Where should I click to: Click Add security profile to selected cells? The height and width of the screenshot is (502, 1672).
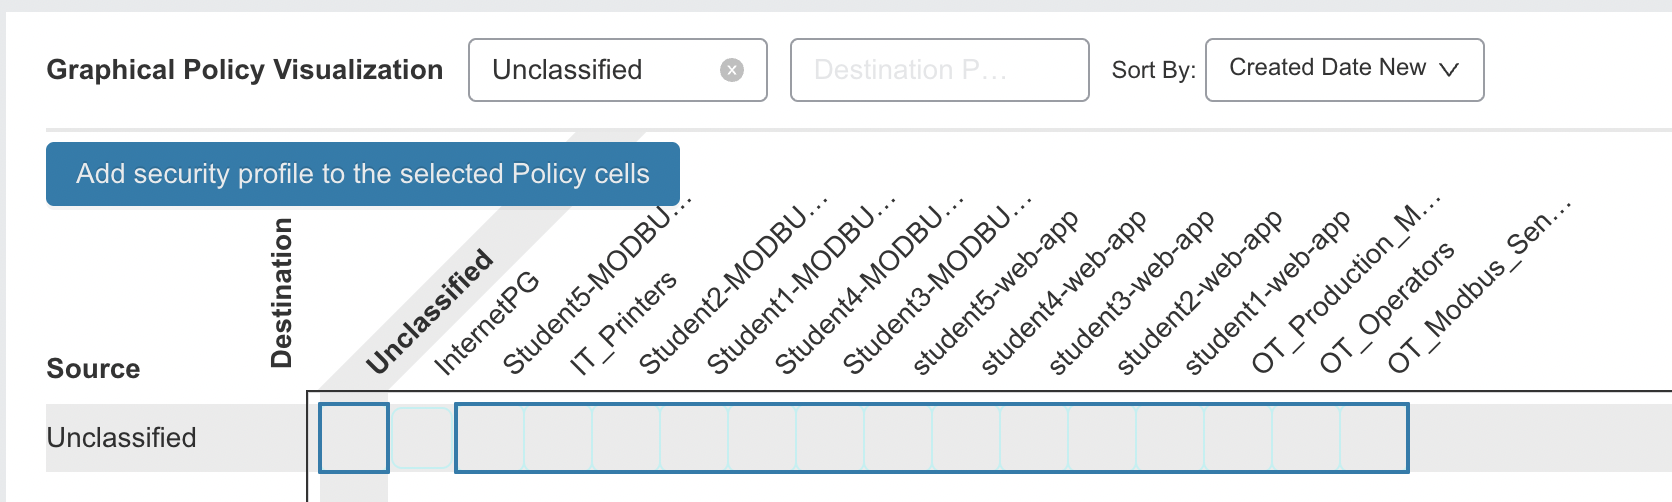click(363, 174)
